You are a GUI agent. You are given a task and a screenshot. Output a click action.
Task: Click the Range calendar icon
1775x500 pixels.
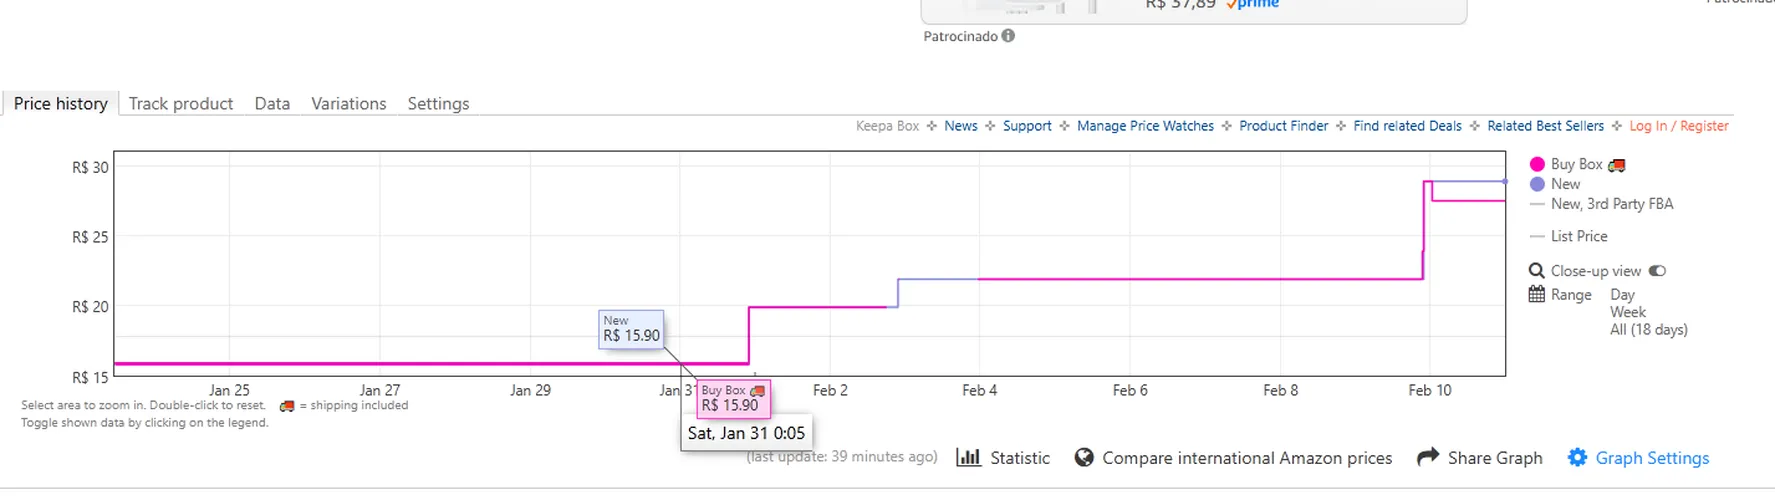(x=1537, y=294)
